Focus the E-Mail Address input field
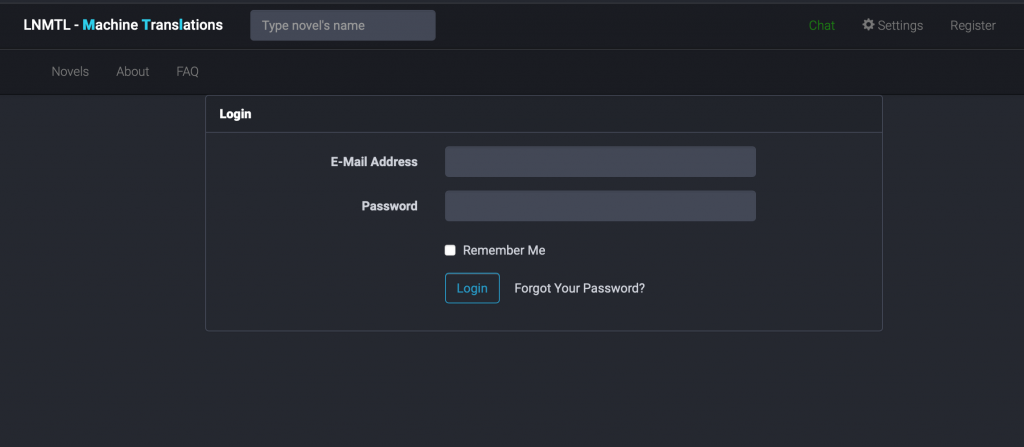This screenshot has height=447, width=1024. [x=600, y=162]
